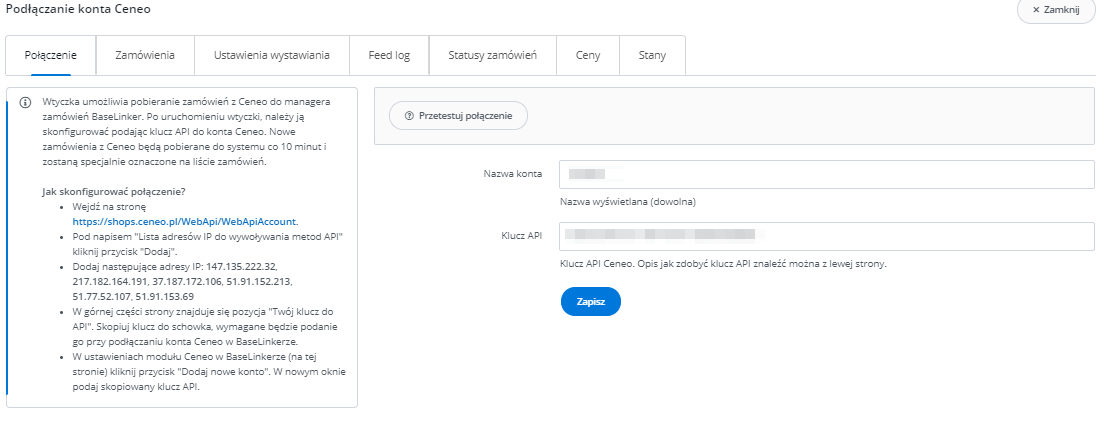This screenshot has width=1103, height=423.
Task: Go to Statusy zamówień tab
Action: click(x=492, y=56)
